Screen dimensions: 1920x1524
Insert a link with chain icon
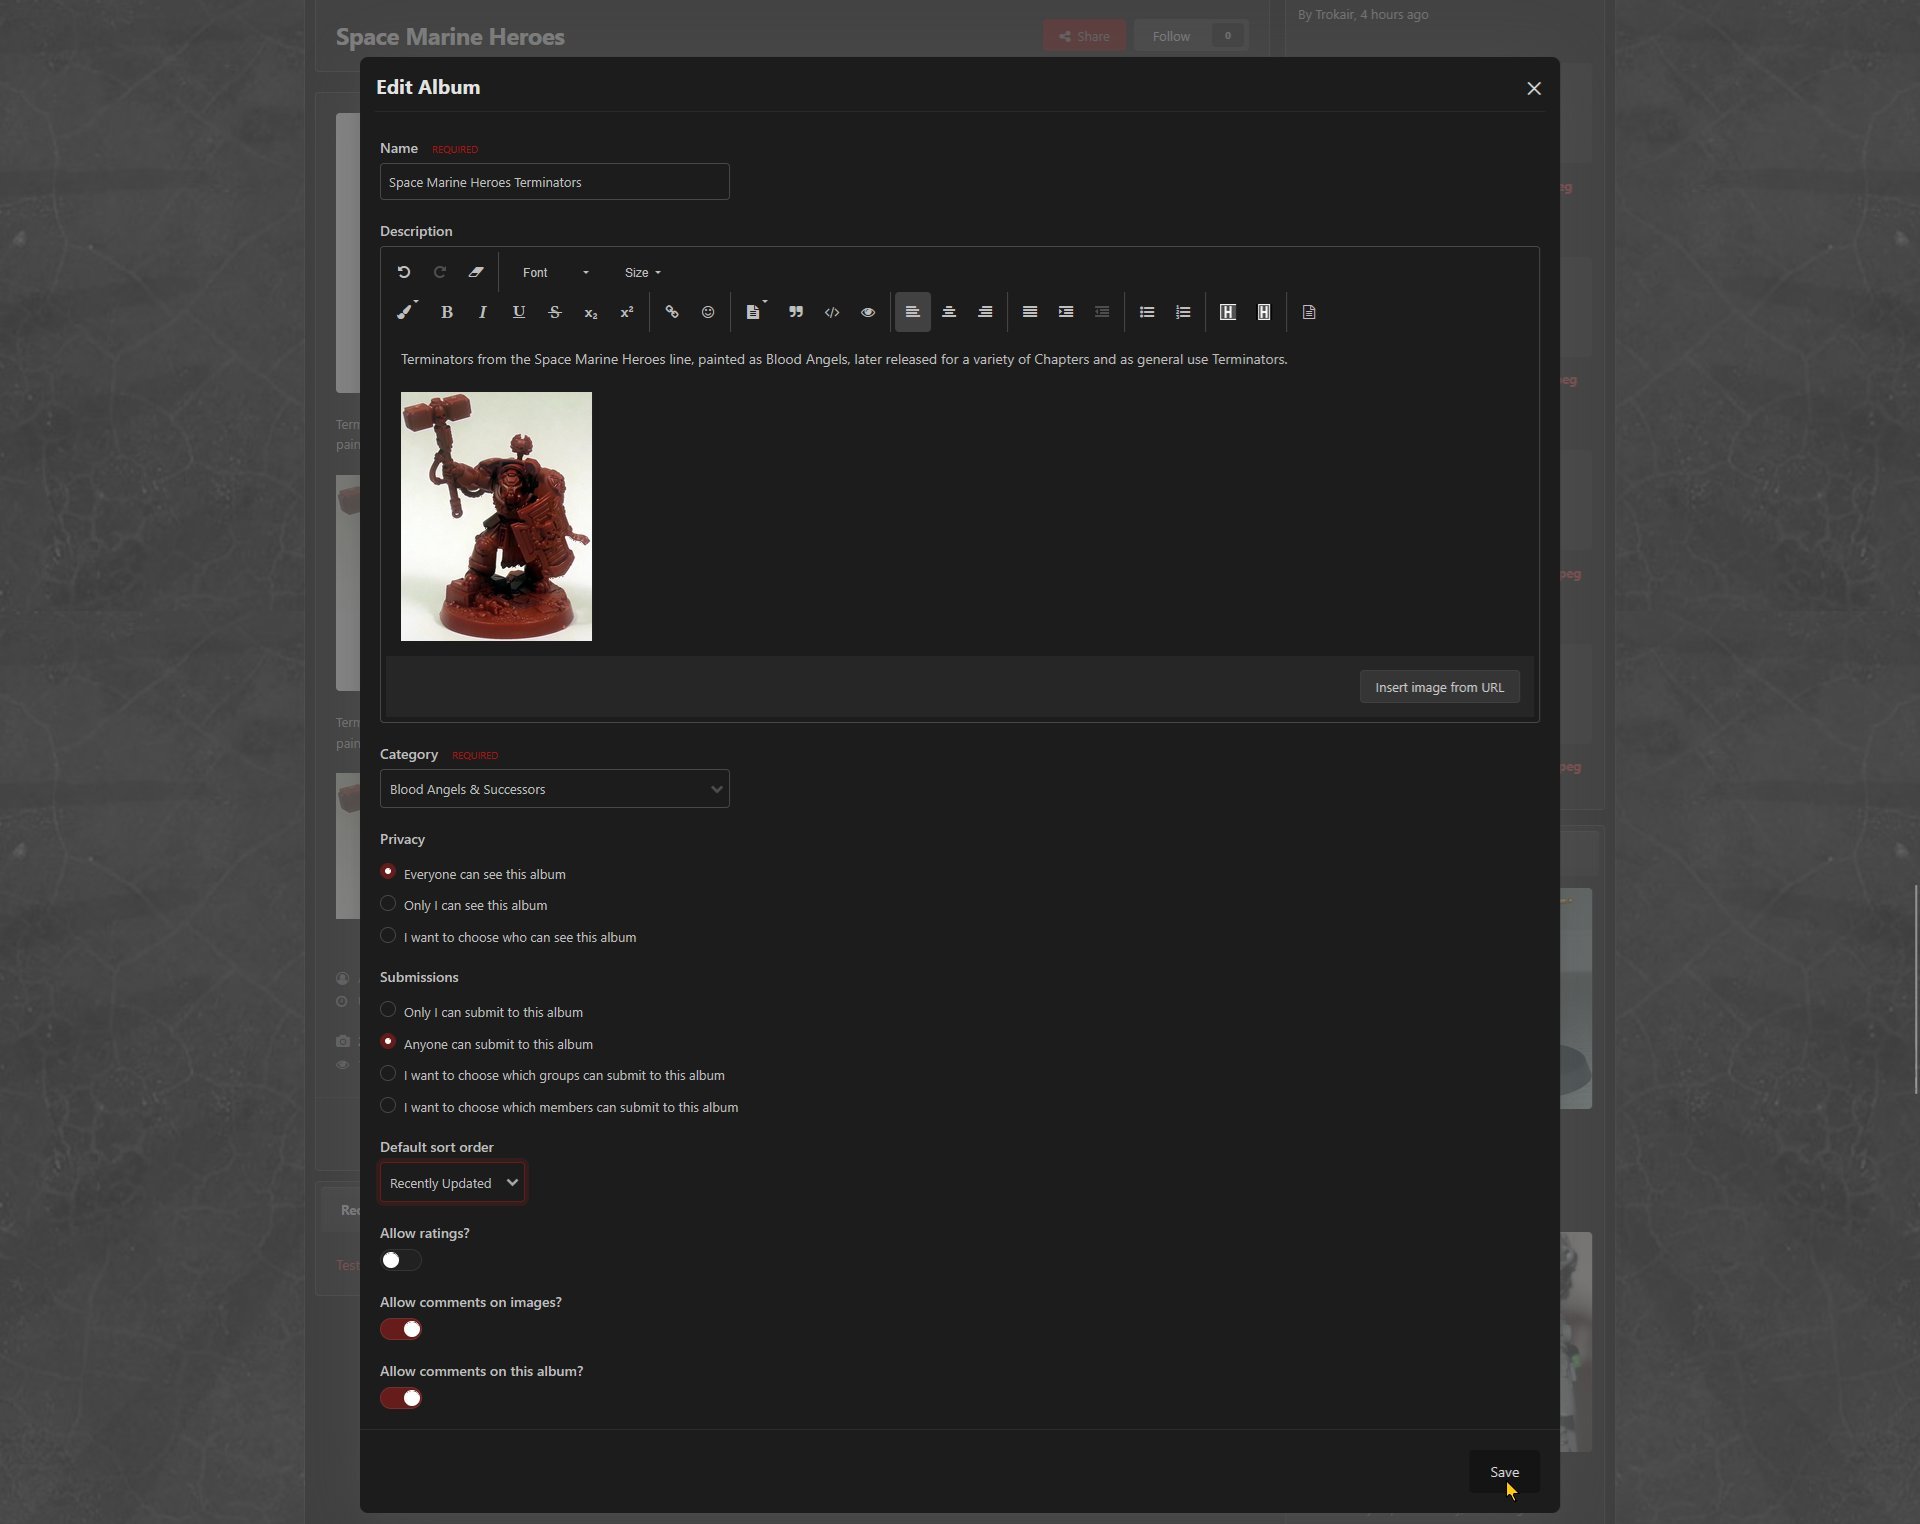point(672,312)
